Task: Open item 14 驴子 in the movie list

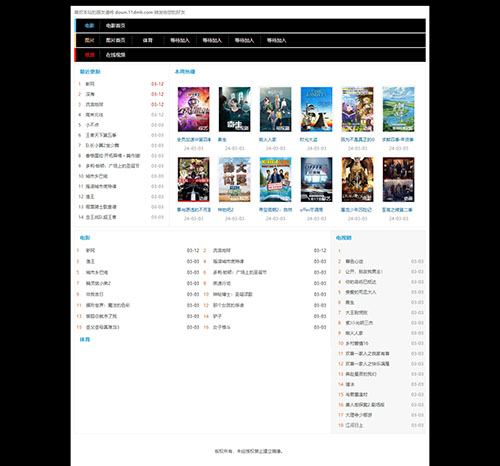Action: [x=217, y=316]
